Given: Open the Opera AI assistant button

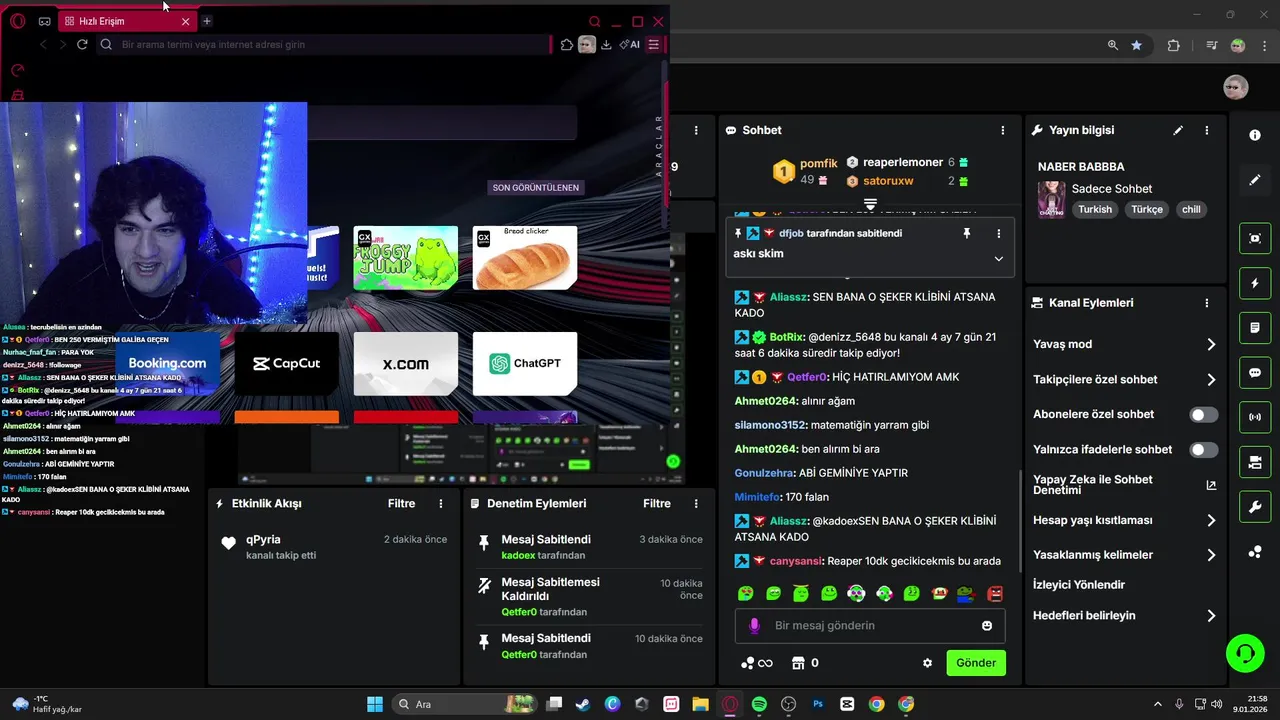Looking at the screenshot, I should [x=630, y=44].
